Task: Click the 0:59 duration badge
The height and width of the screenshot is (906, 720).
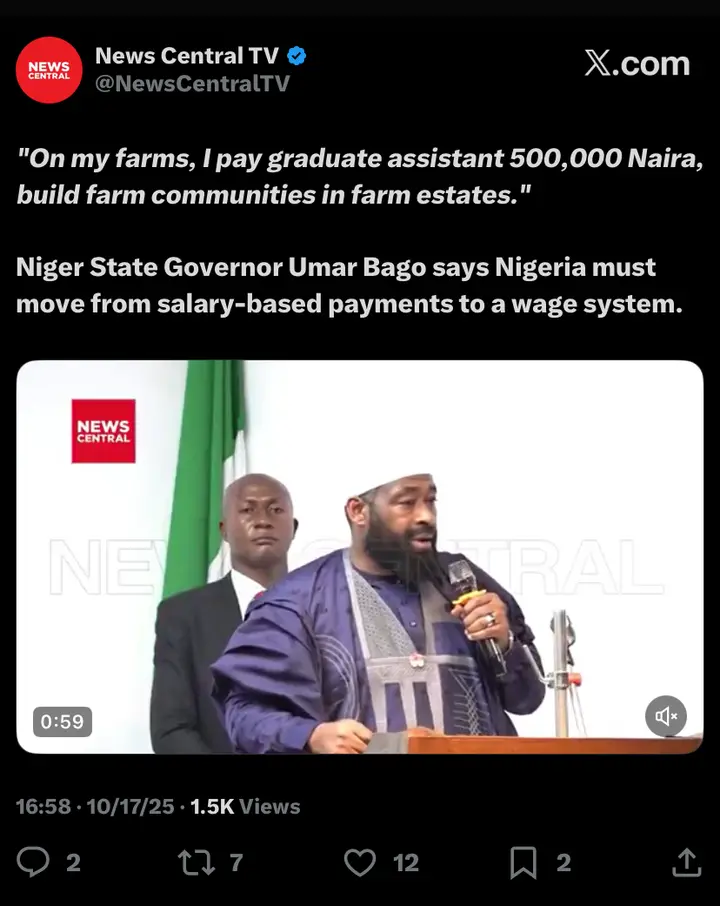Action: 62,722
